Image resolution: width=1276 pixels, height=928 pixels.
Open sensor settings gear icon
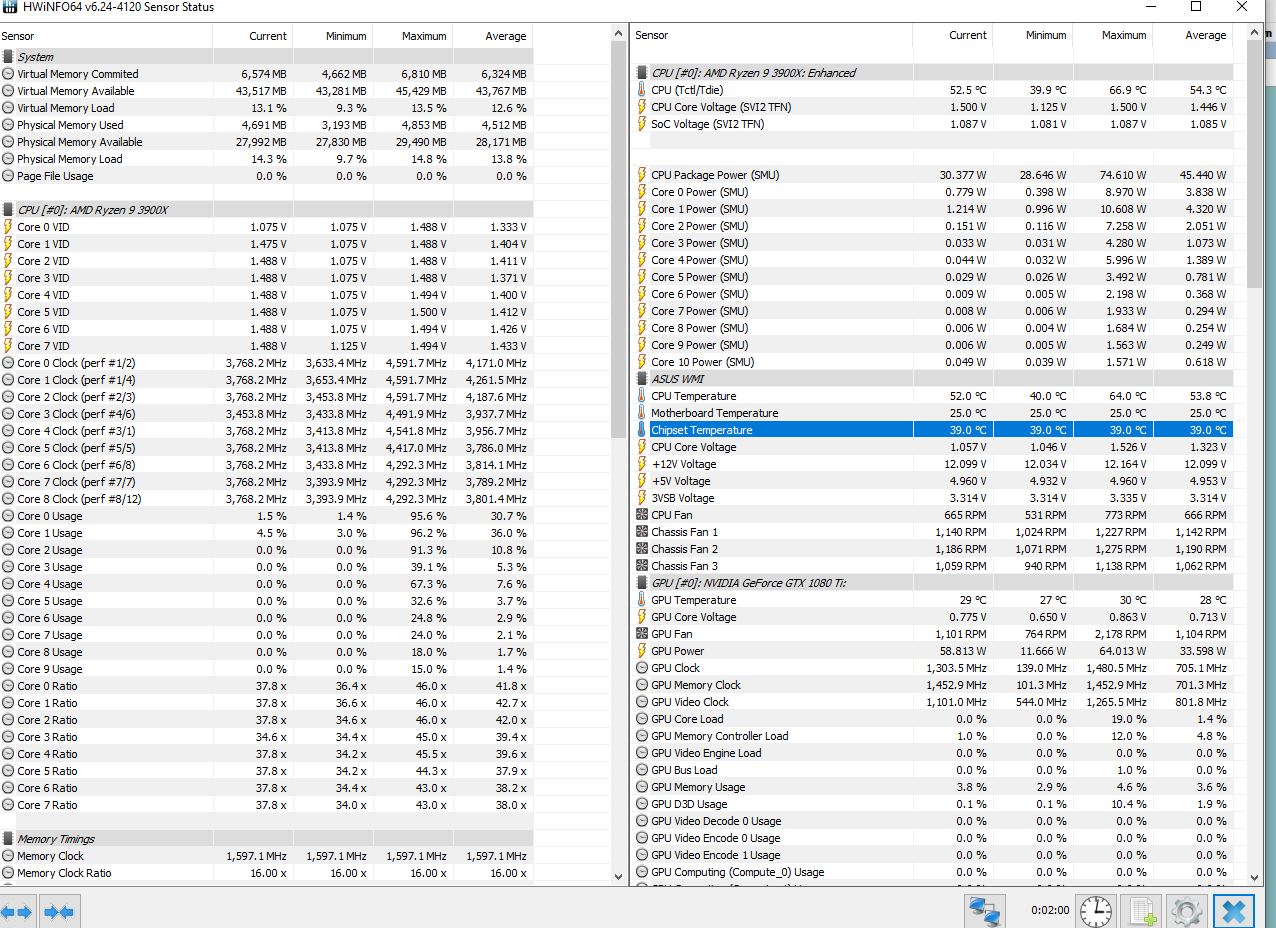(1186, 911)
